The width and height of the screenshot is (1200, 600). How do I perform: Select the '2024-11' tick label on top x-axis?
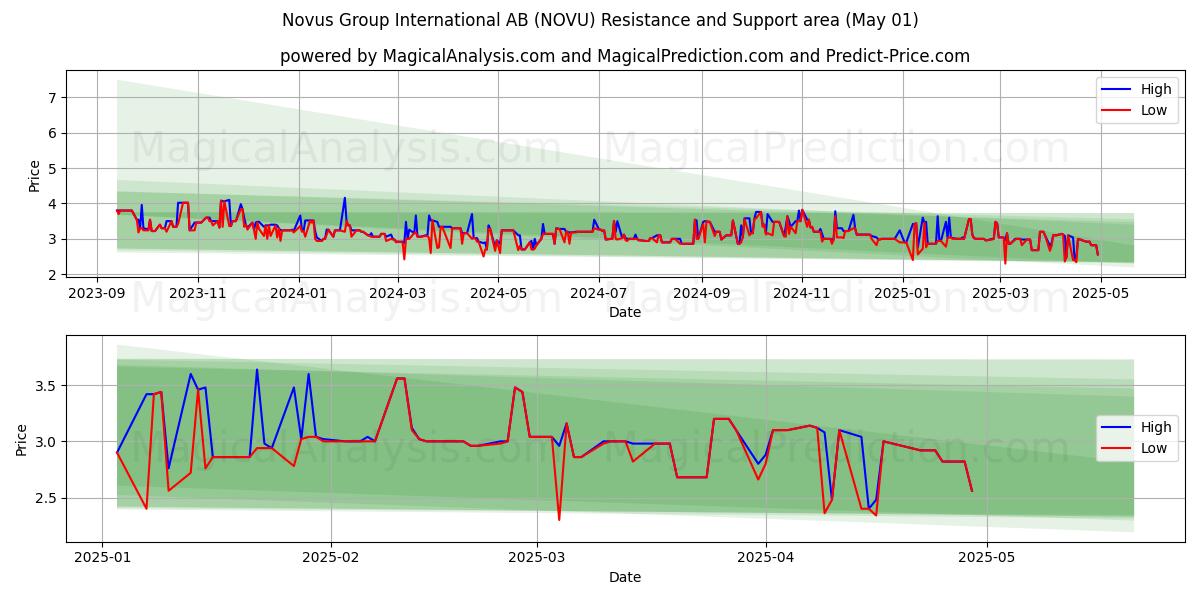(x=802, y=293)
